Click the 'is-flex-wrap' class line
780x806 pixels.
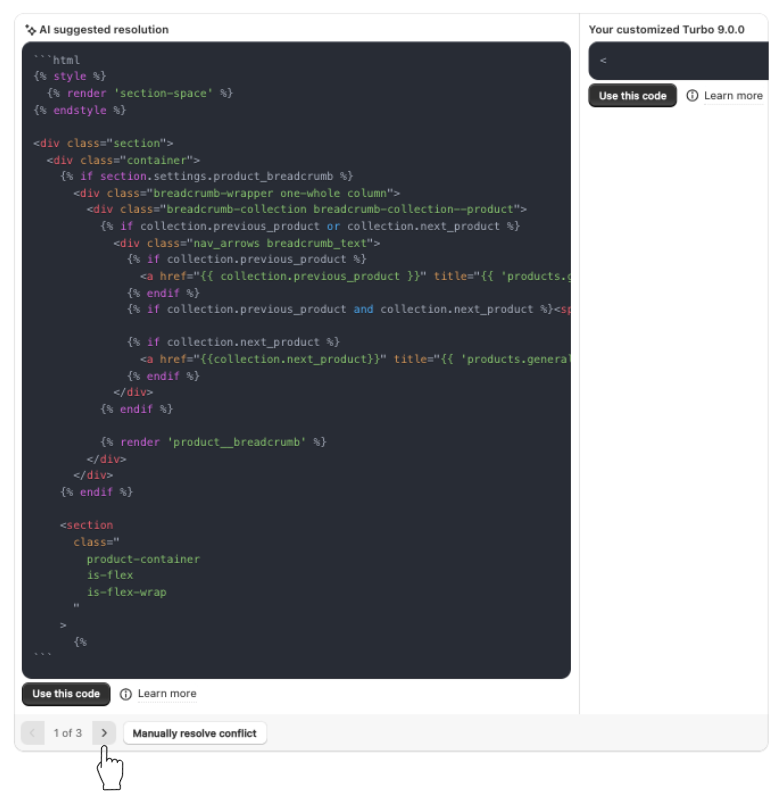(126, 592)
